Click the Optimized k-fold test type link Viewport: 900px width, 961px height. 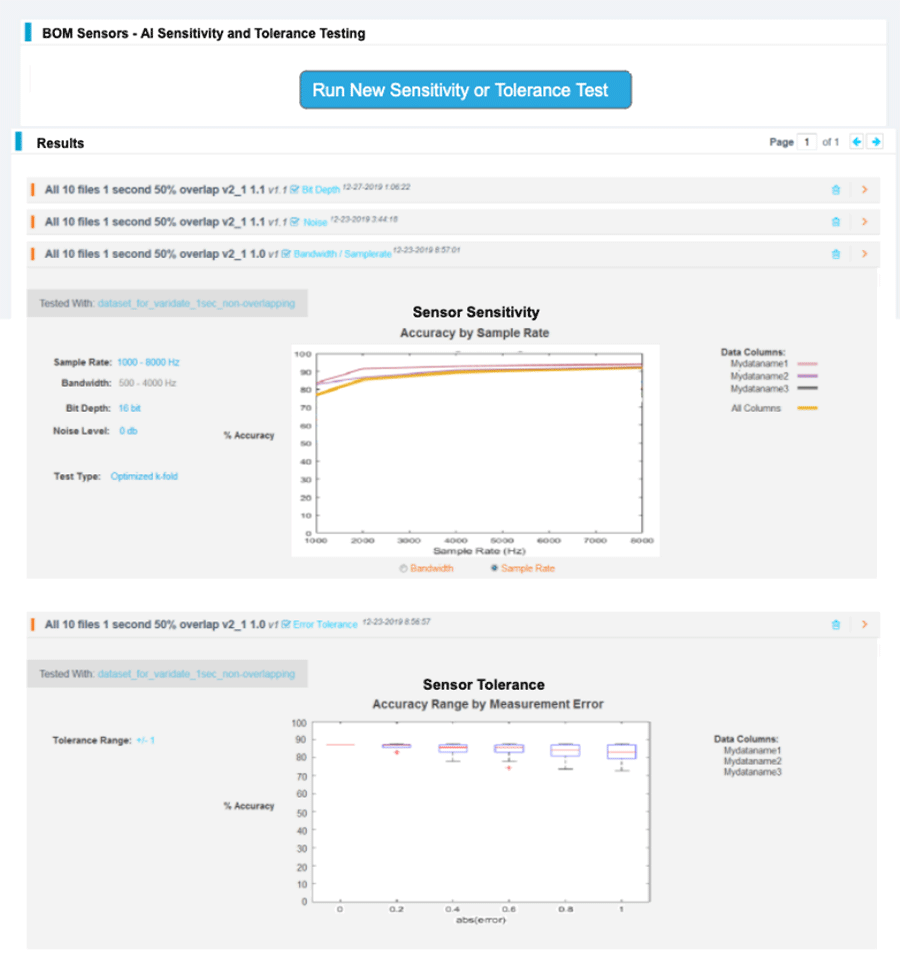tap(144, 477)
